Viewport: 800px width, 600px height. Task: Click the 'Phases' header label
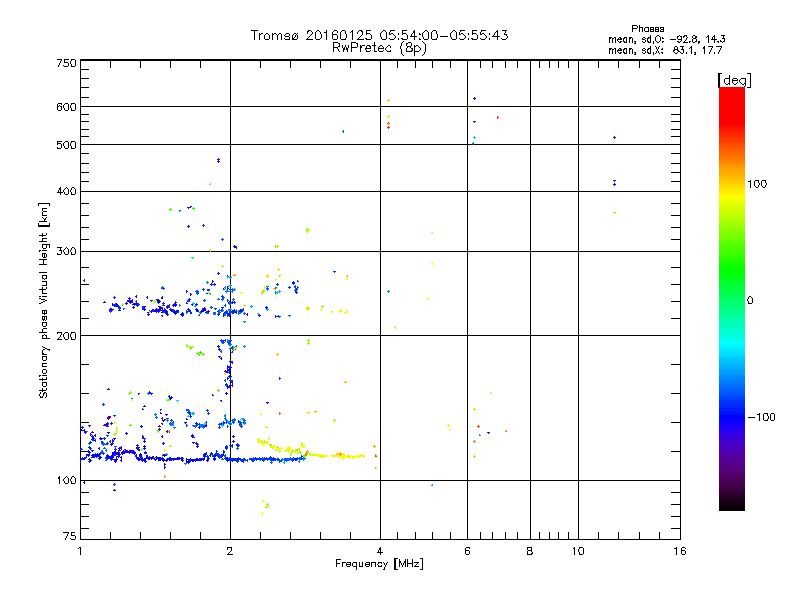[647, 29]
